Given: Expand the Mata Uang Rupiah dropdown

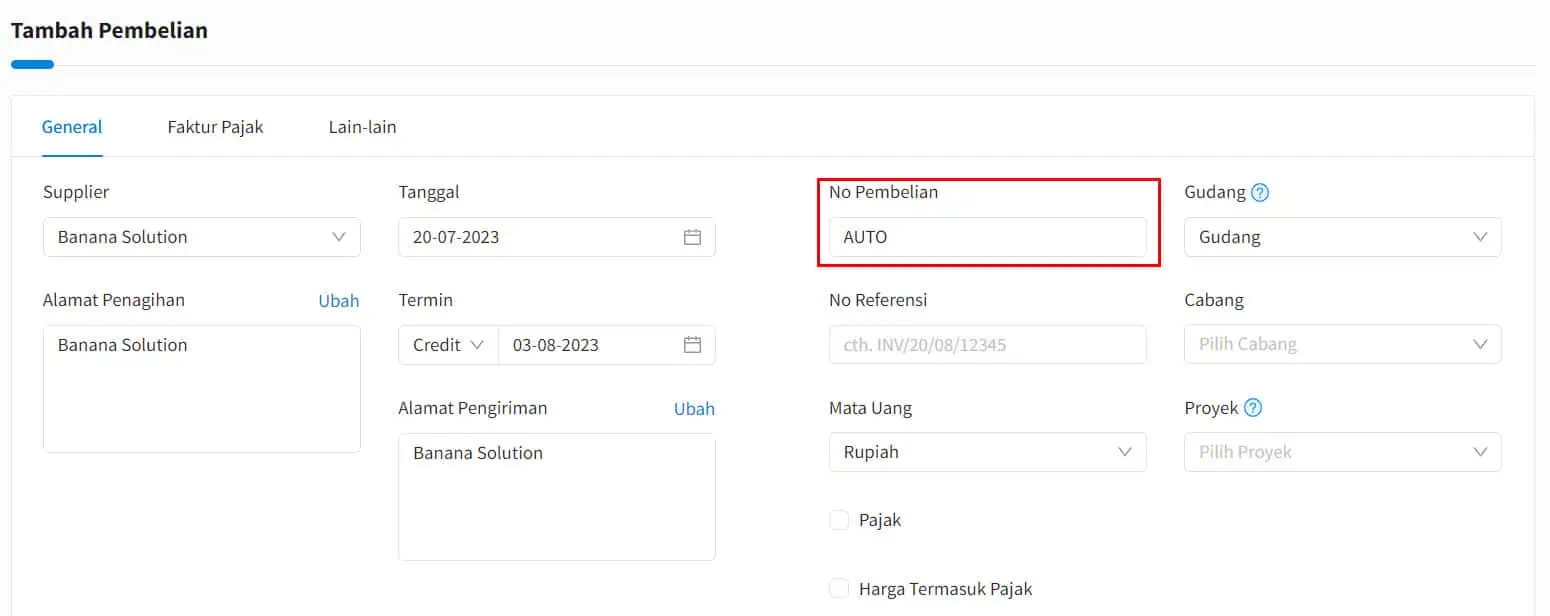Looking at the screenshot, I should [x=988, y=452].
